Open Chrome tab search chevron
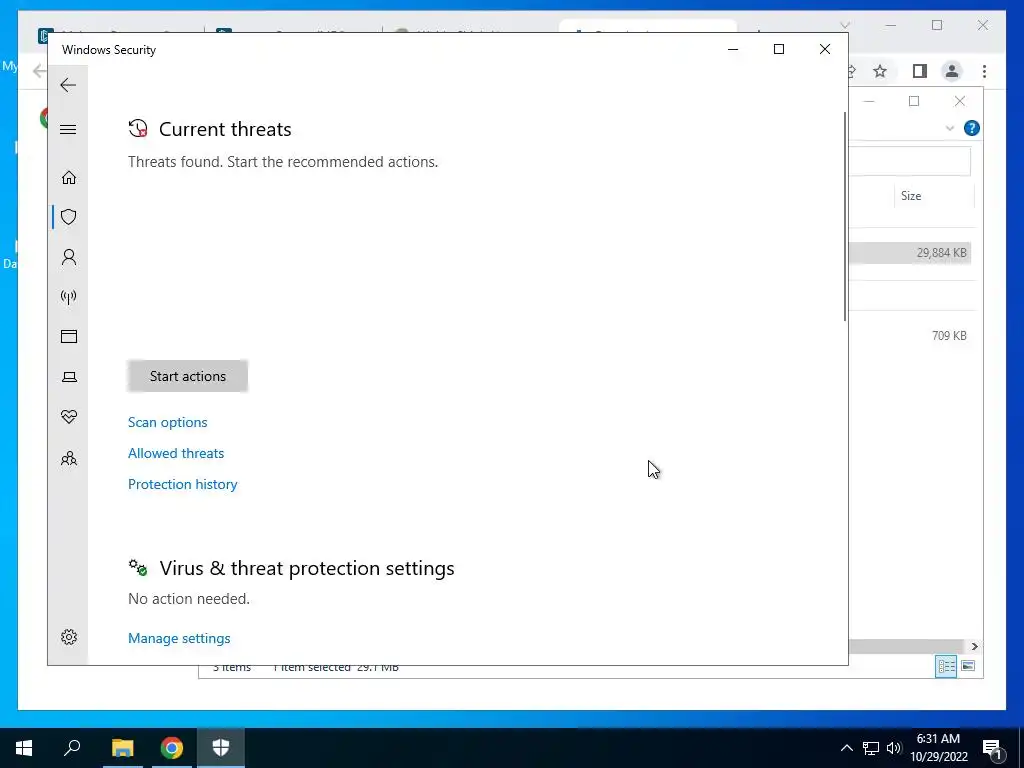Screen dimensions: 1024x768 coord(844,25)
